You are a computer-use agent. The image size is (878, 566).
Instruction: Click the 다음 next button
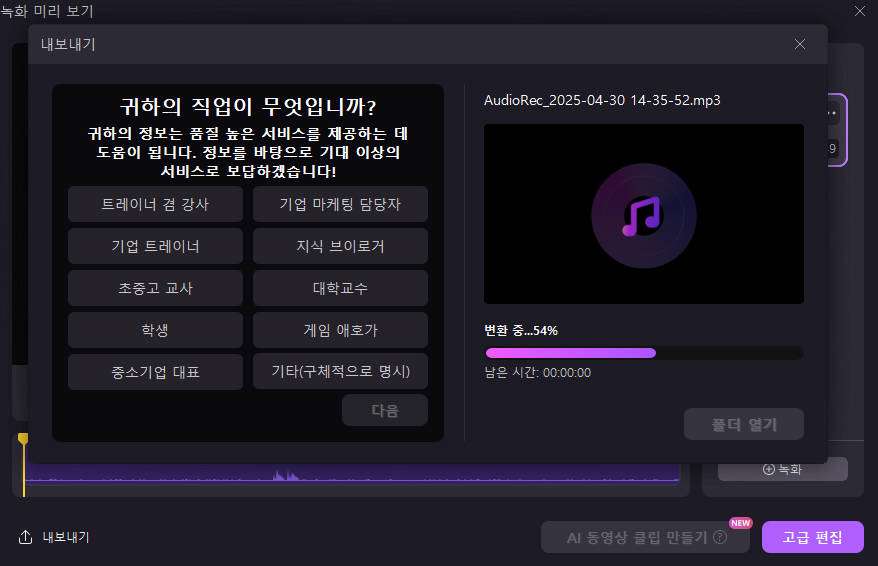[385, 410]
